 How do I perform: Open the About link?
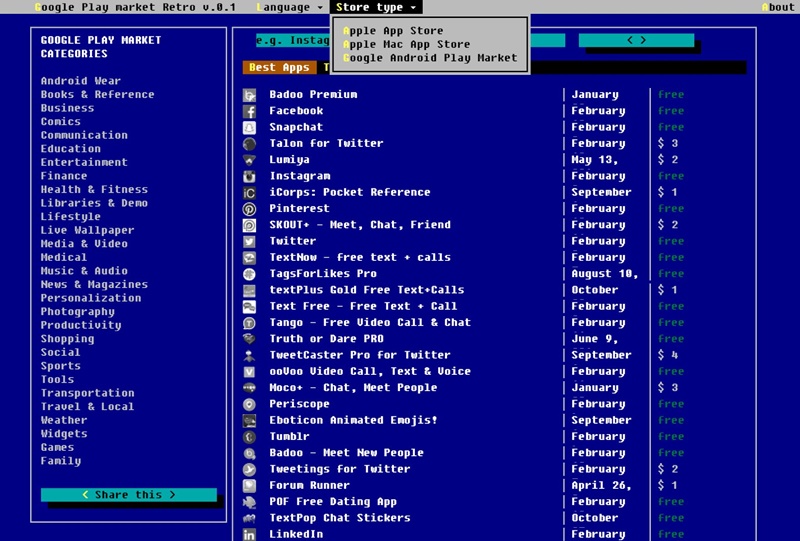coord(778,7)
